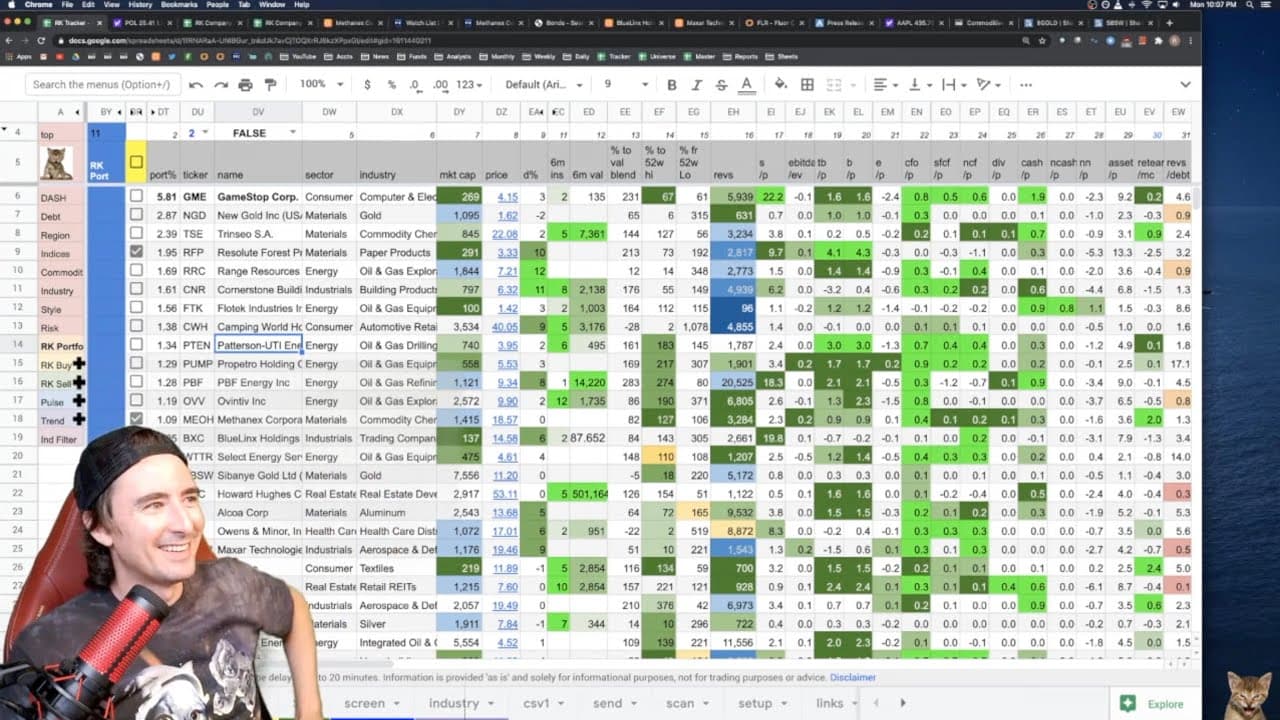Check the box for RRC row
Viewport: 1280px width, 720px height.
pyautogui.click(x=136, y=271)
